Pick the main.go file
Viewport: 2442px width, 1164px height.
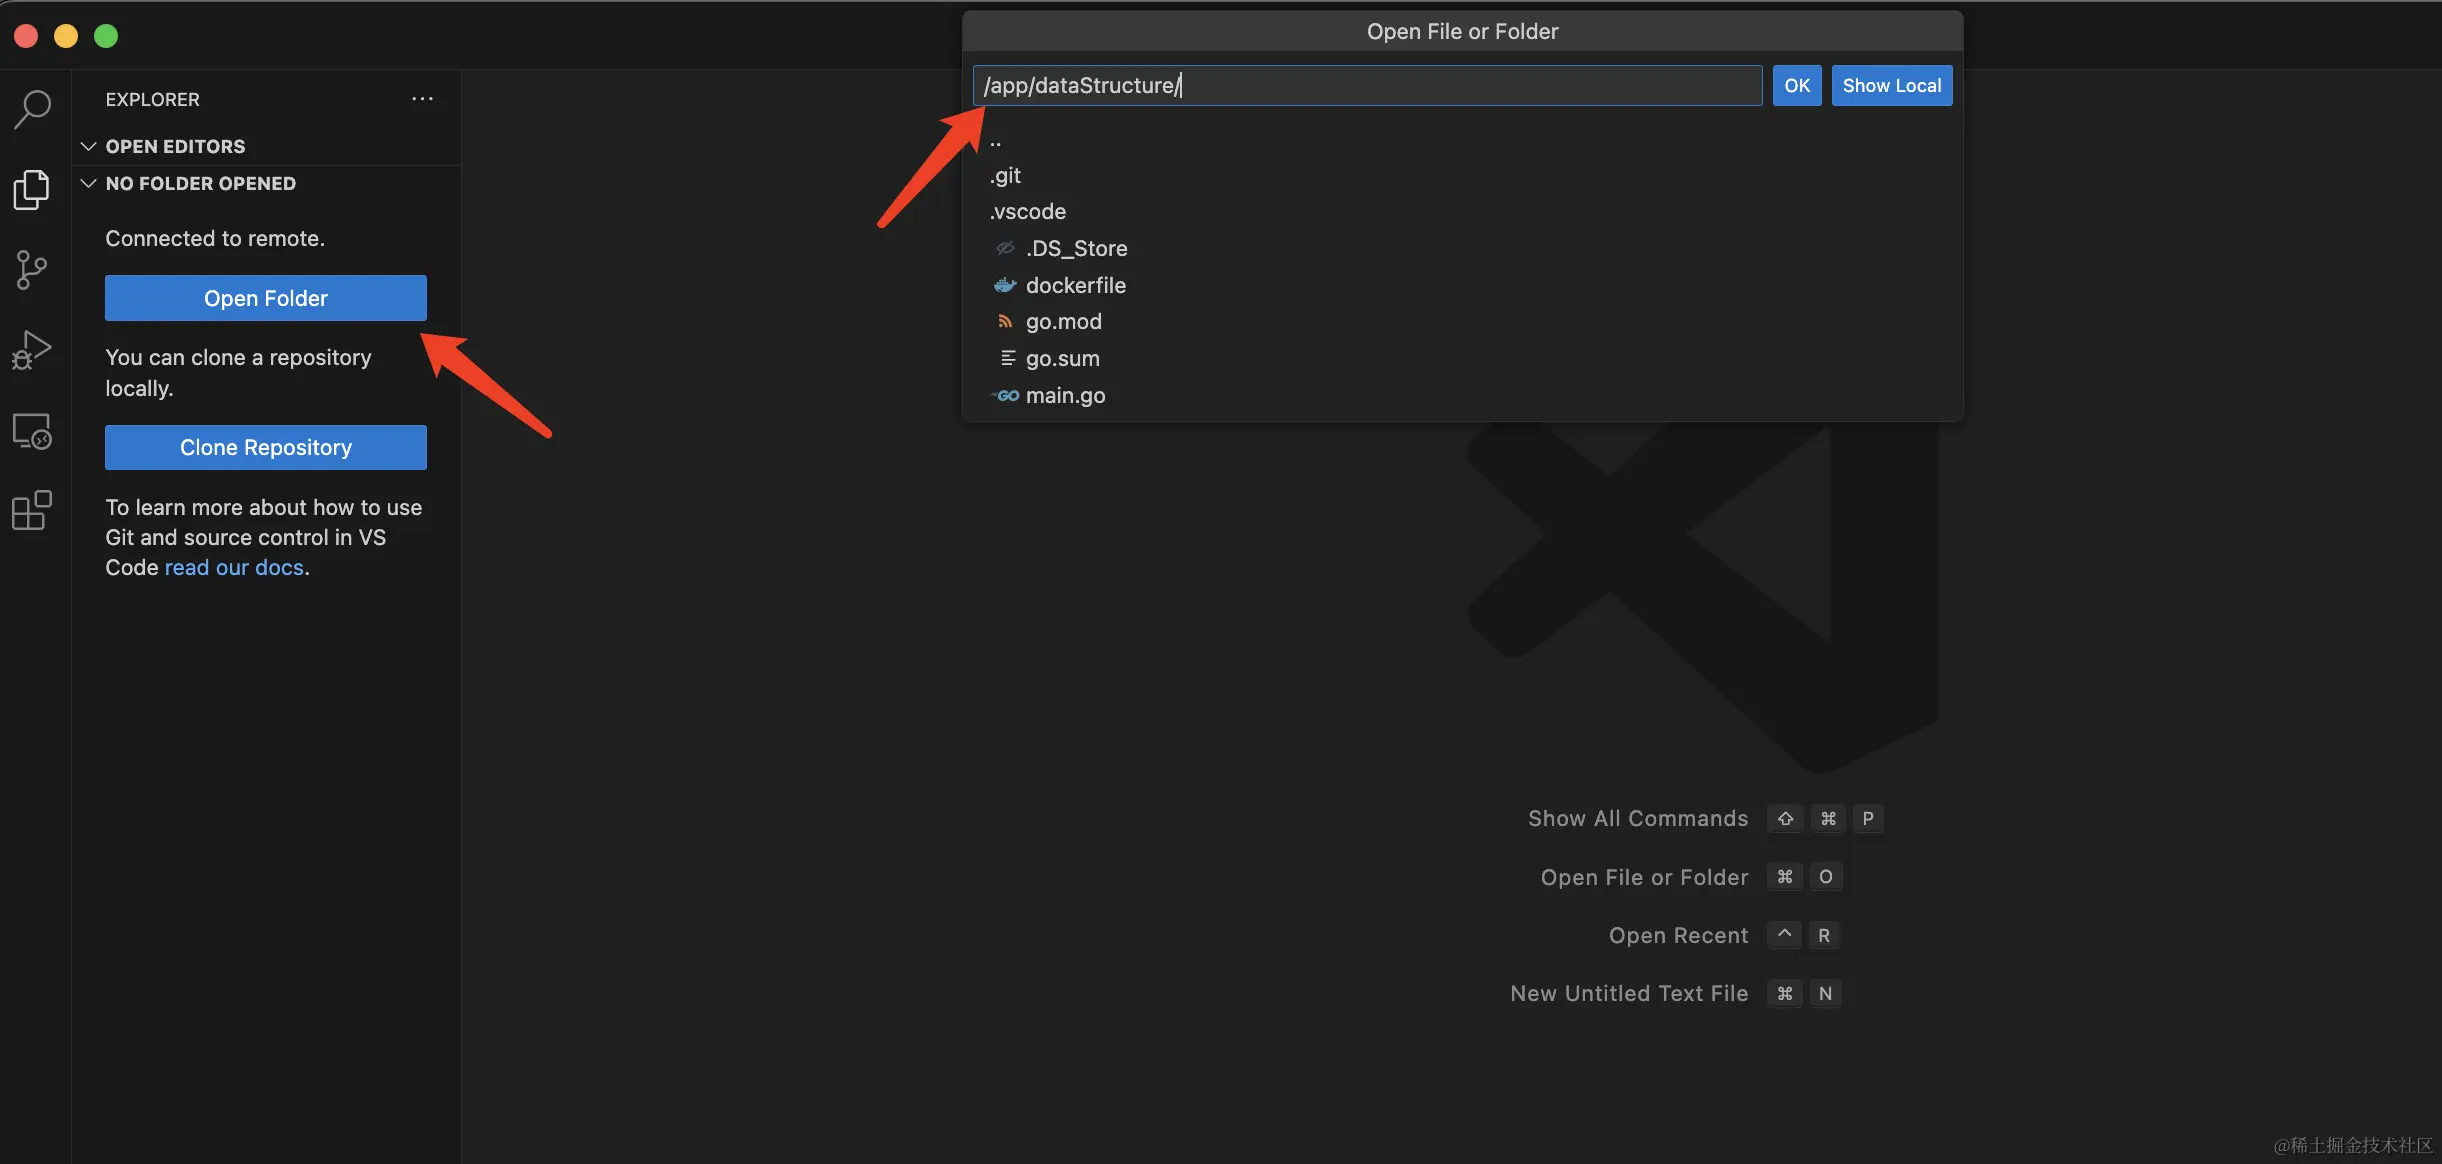[x=1065, y=395]
